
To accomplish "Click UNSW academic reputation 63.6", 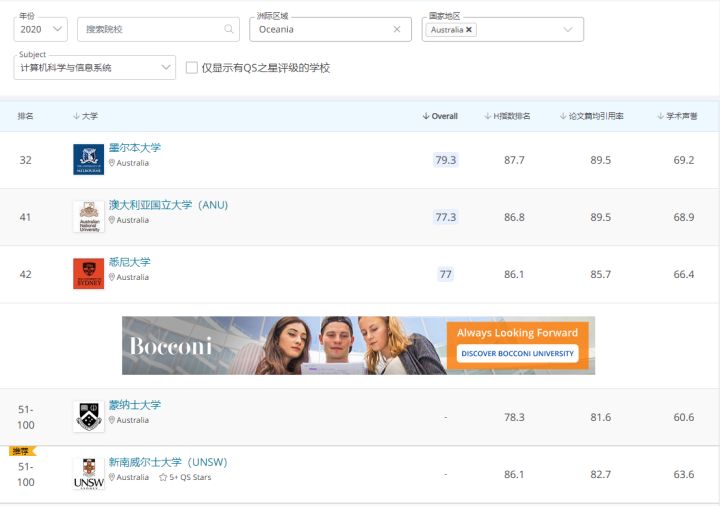I will point(684,474).
